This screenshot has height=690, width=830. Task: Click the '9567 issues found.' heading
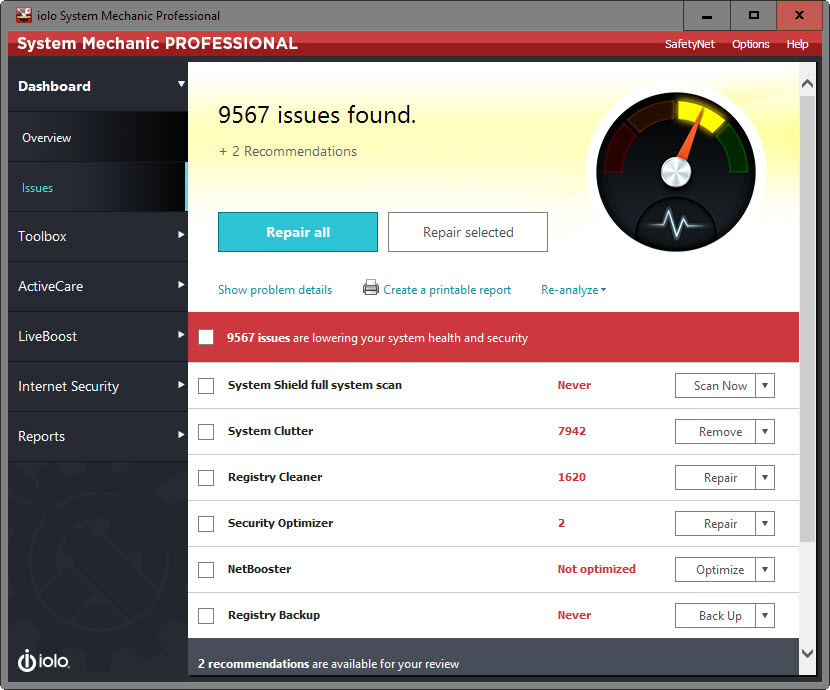tap(317, 115)
